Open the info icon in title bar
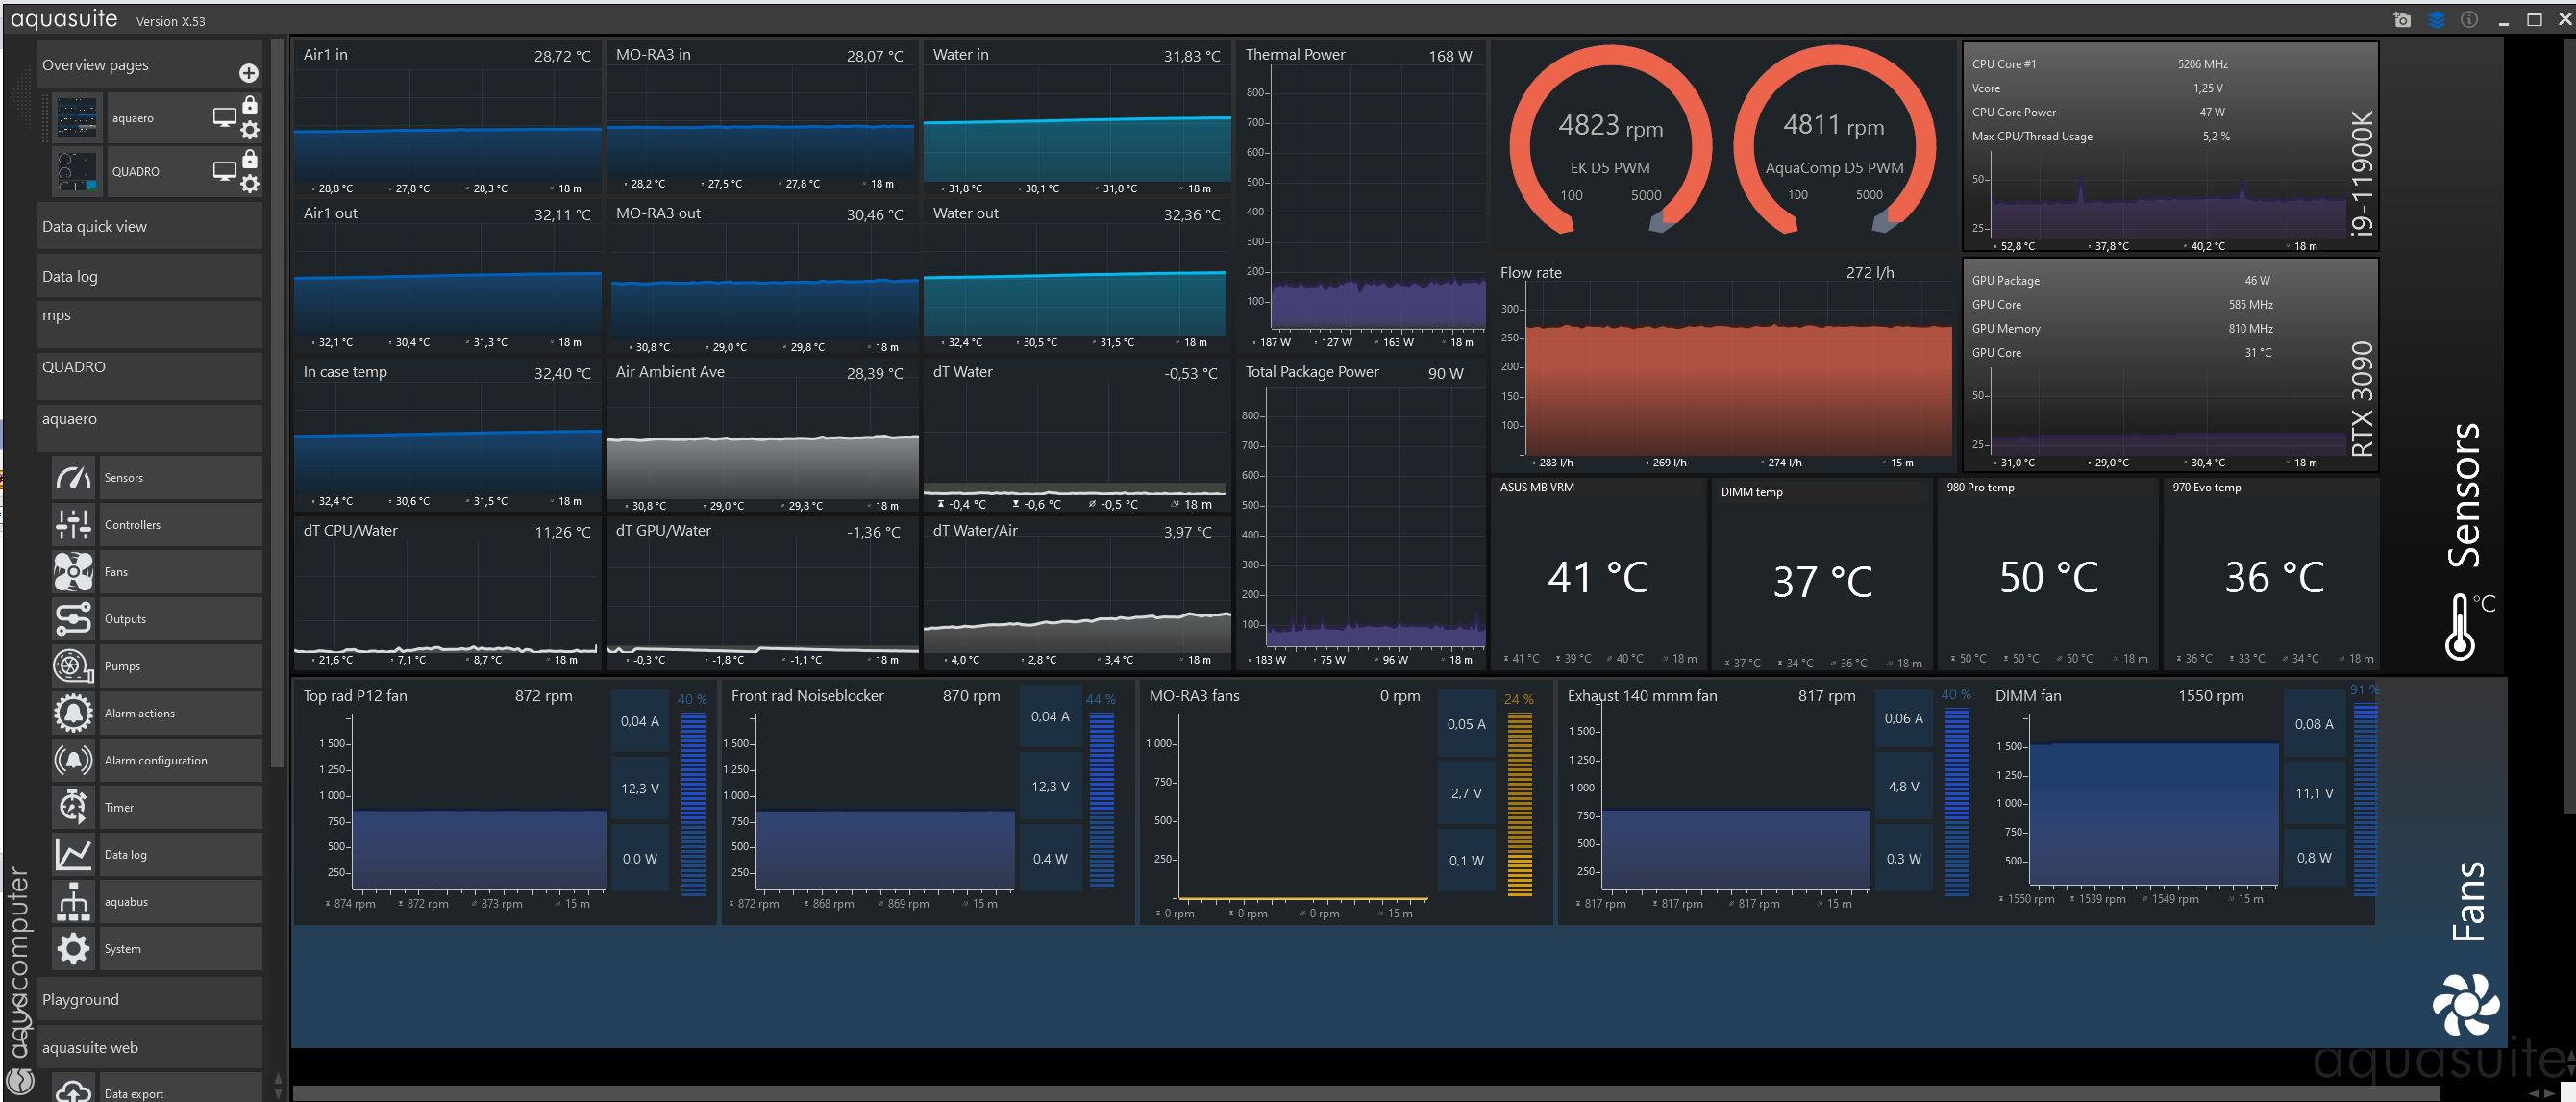The height and width of the screenshot is (1102, 2576). [2469, 20]
